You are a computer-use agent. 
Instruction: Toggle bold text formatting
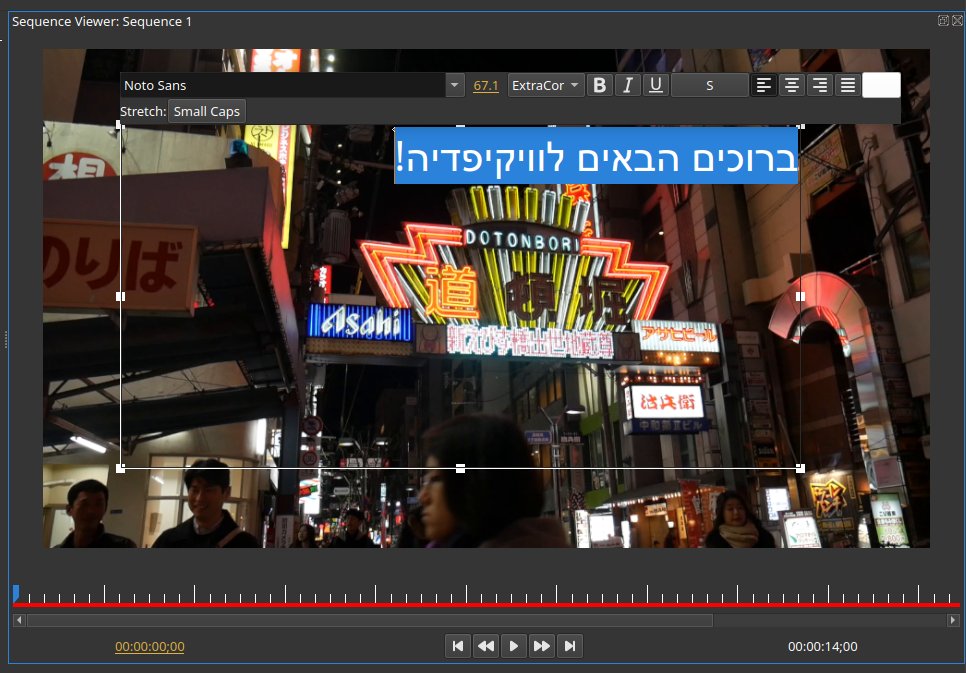[x=599, y=85]
